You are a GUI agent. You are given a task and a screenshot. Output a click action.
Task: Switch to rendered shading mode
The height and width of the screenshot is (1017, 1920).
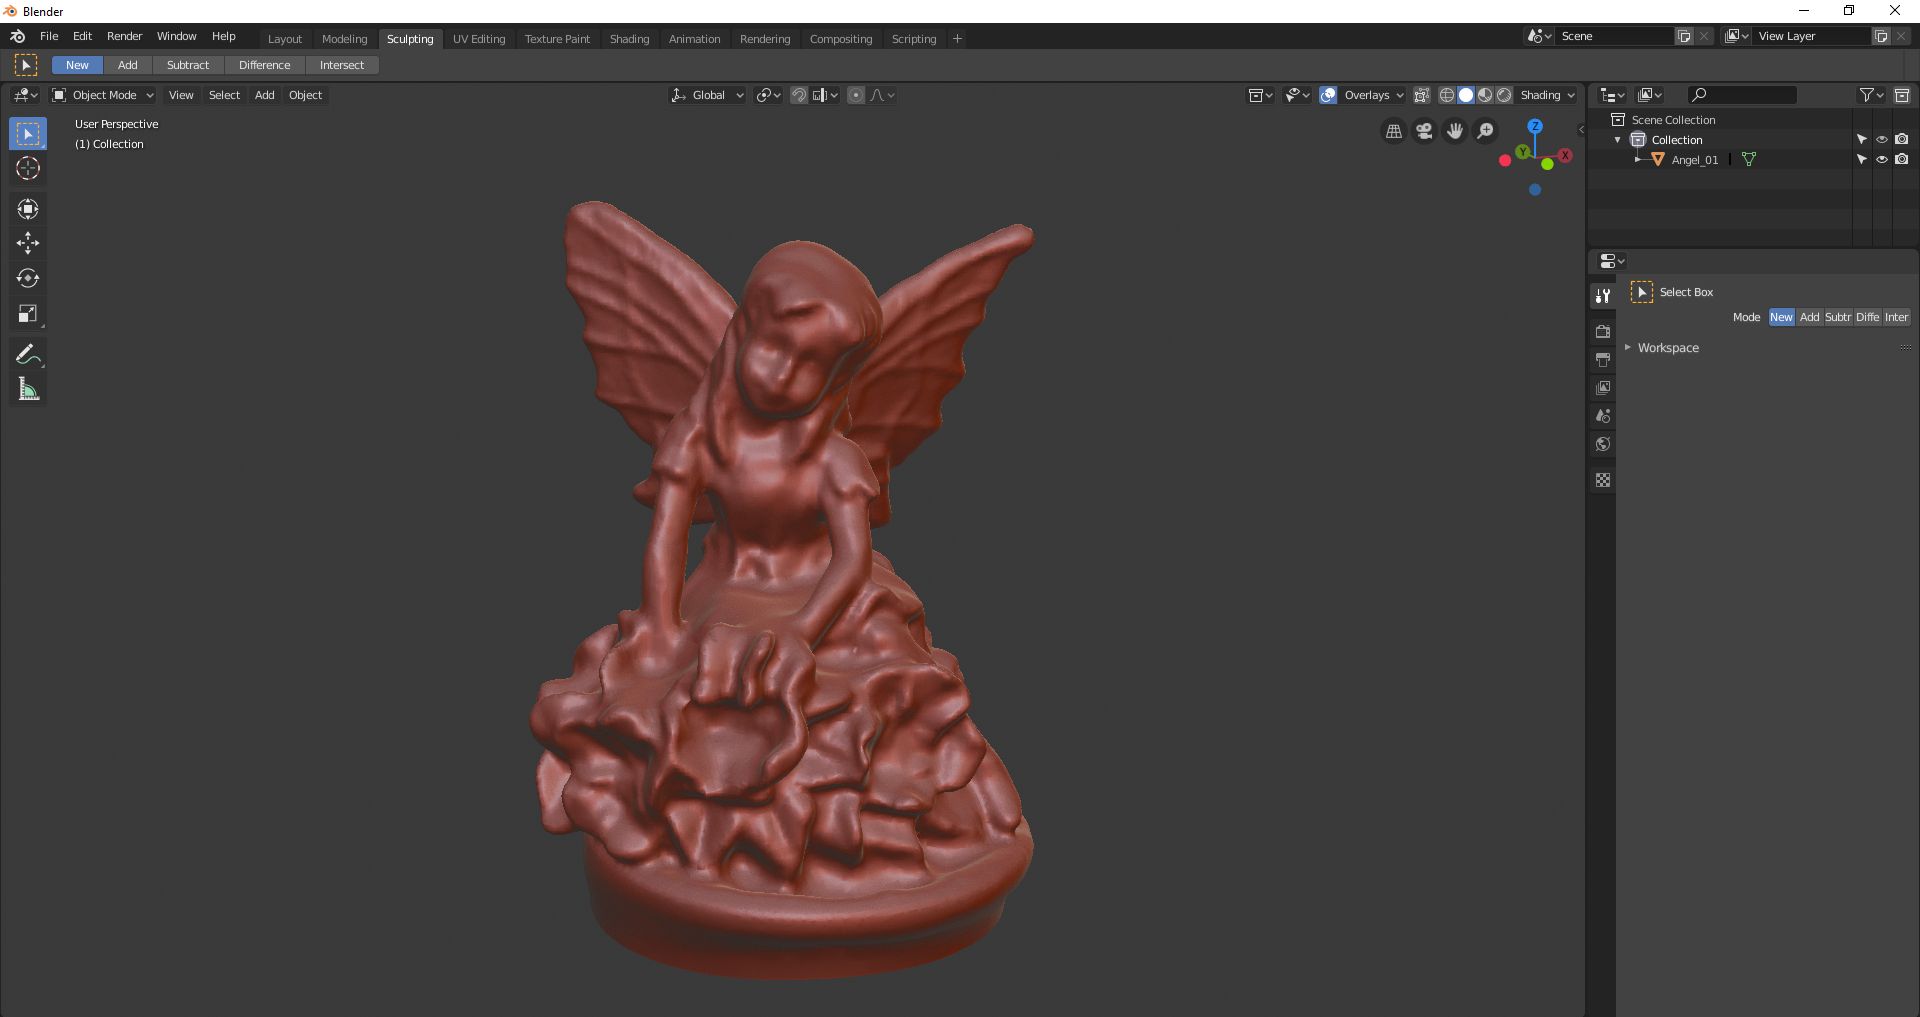tap(1504, 95)
